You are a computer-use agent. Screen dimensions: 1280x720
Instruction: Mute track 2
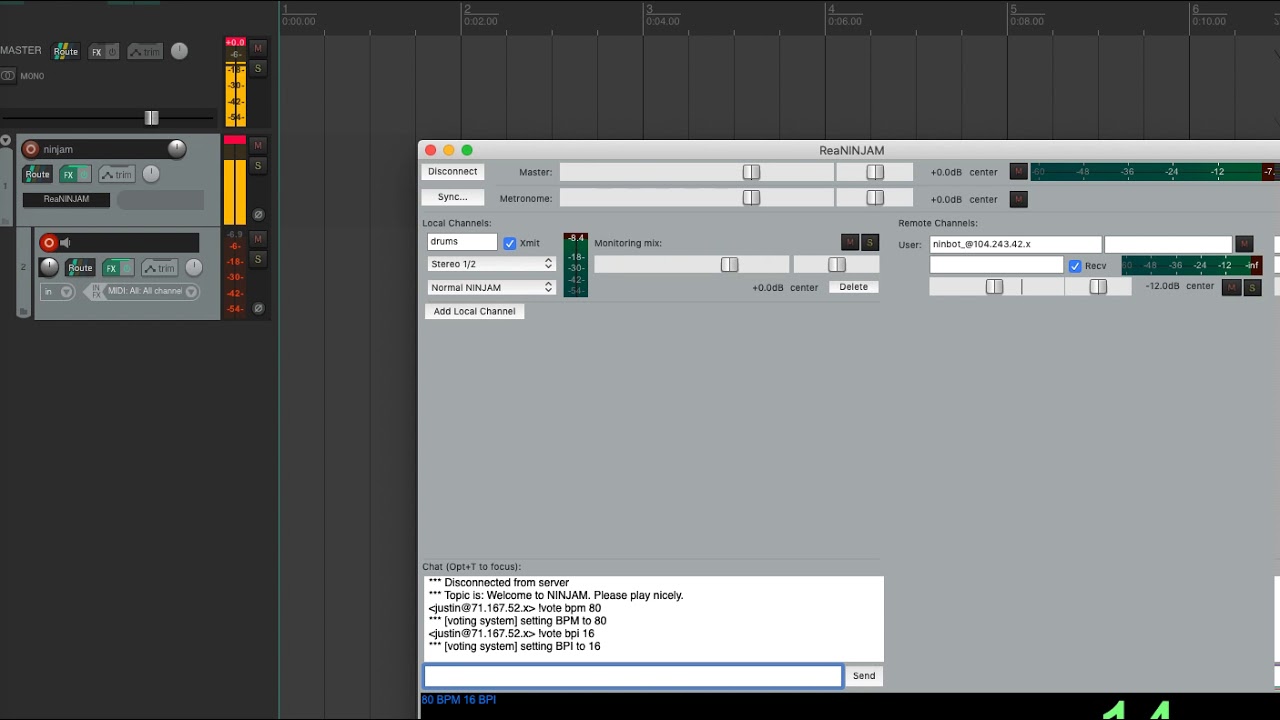pos(258,239)
